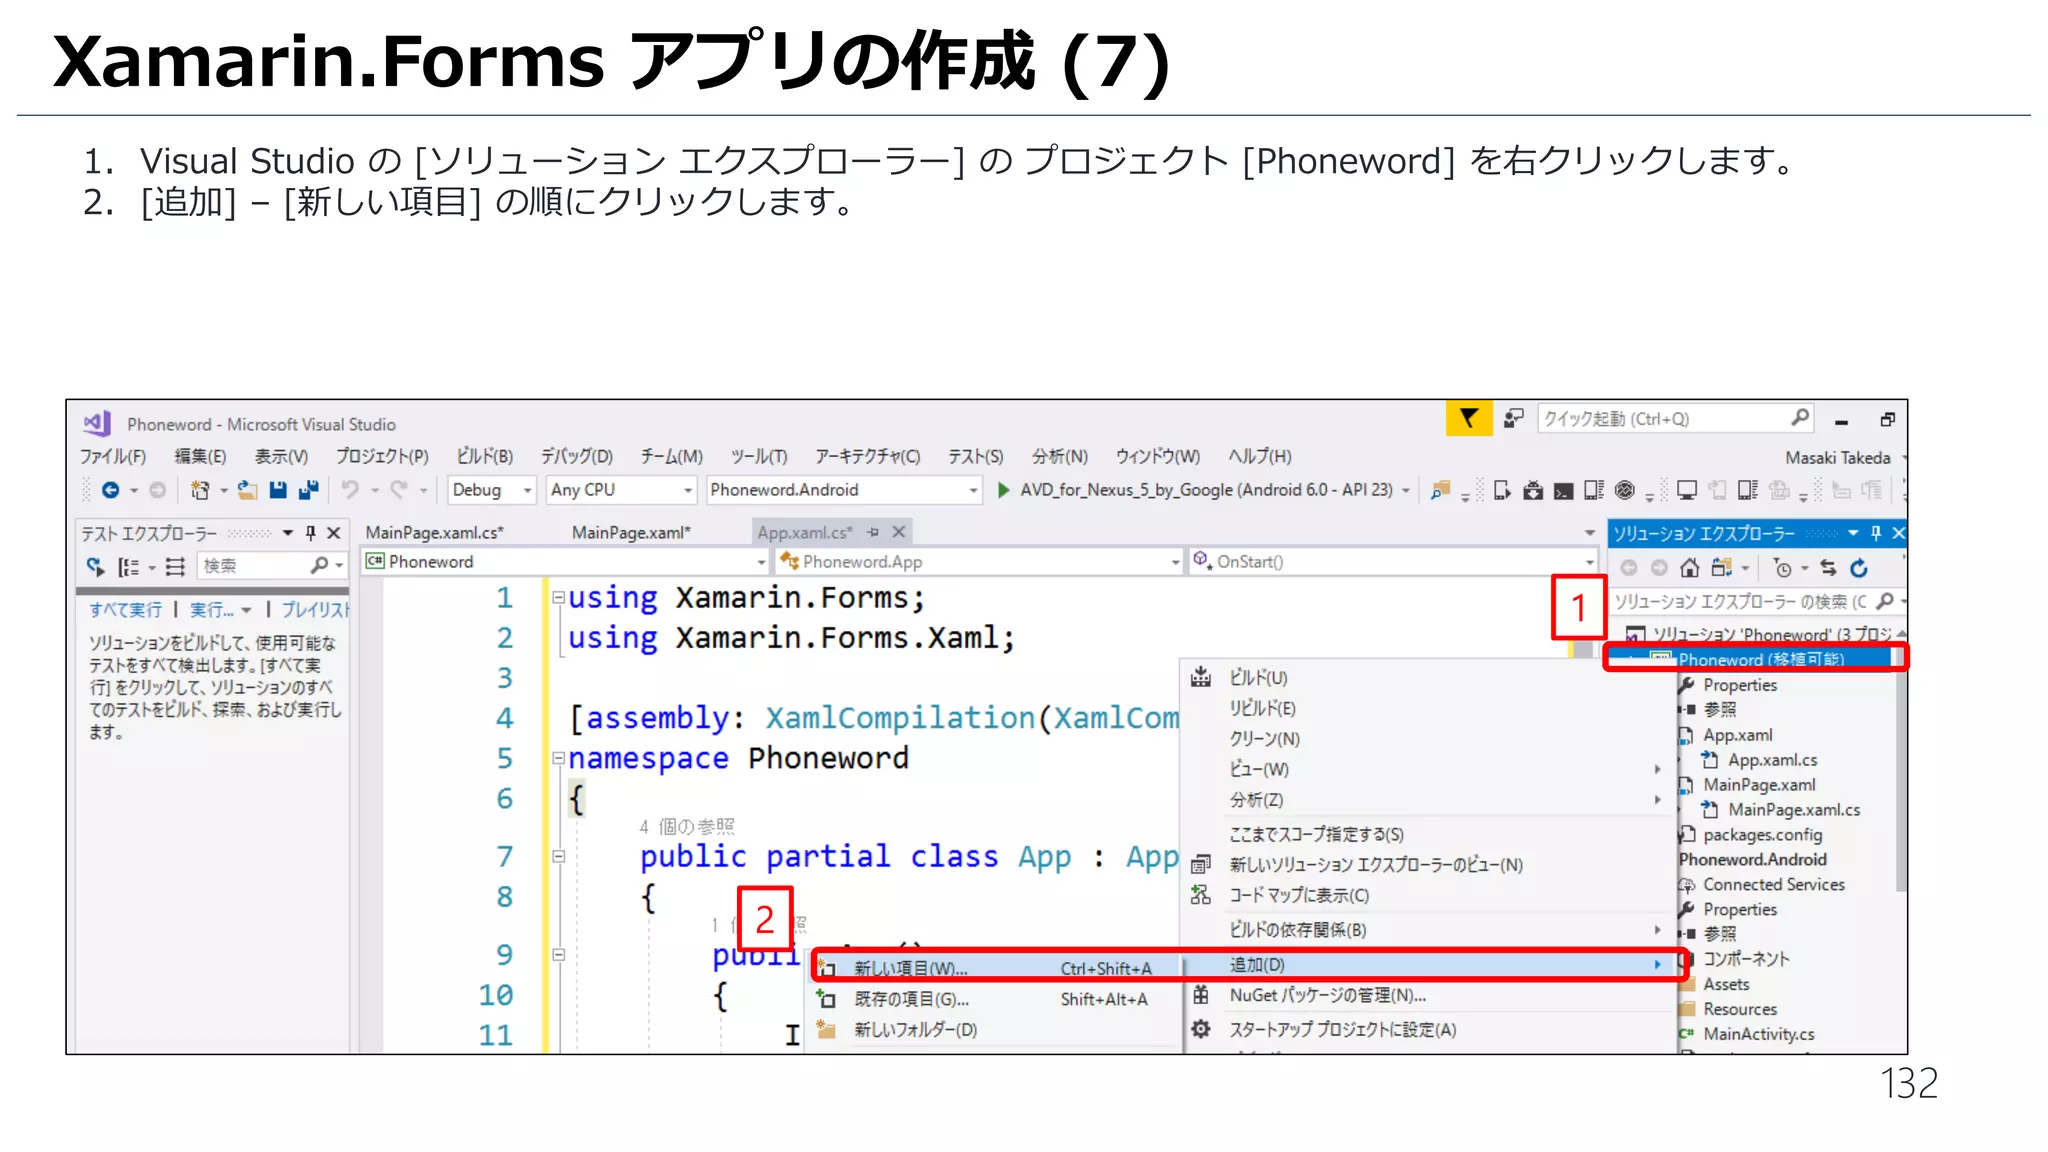This screenshot has width=2048, height=1152.
Task: Refresh the Solution Explorer
Action: point(1859,568)
